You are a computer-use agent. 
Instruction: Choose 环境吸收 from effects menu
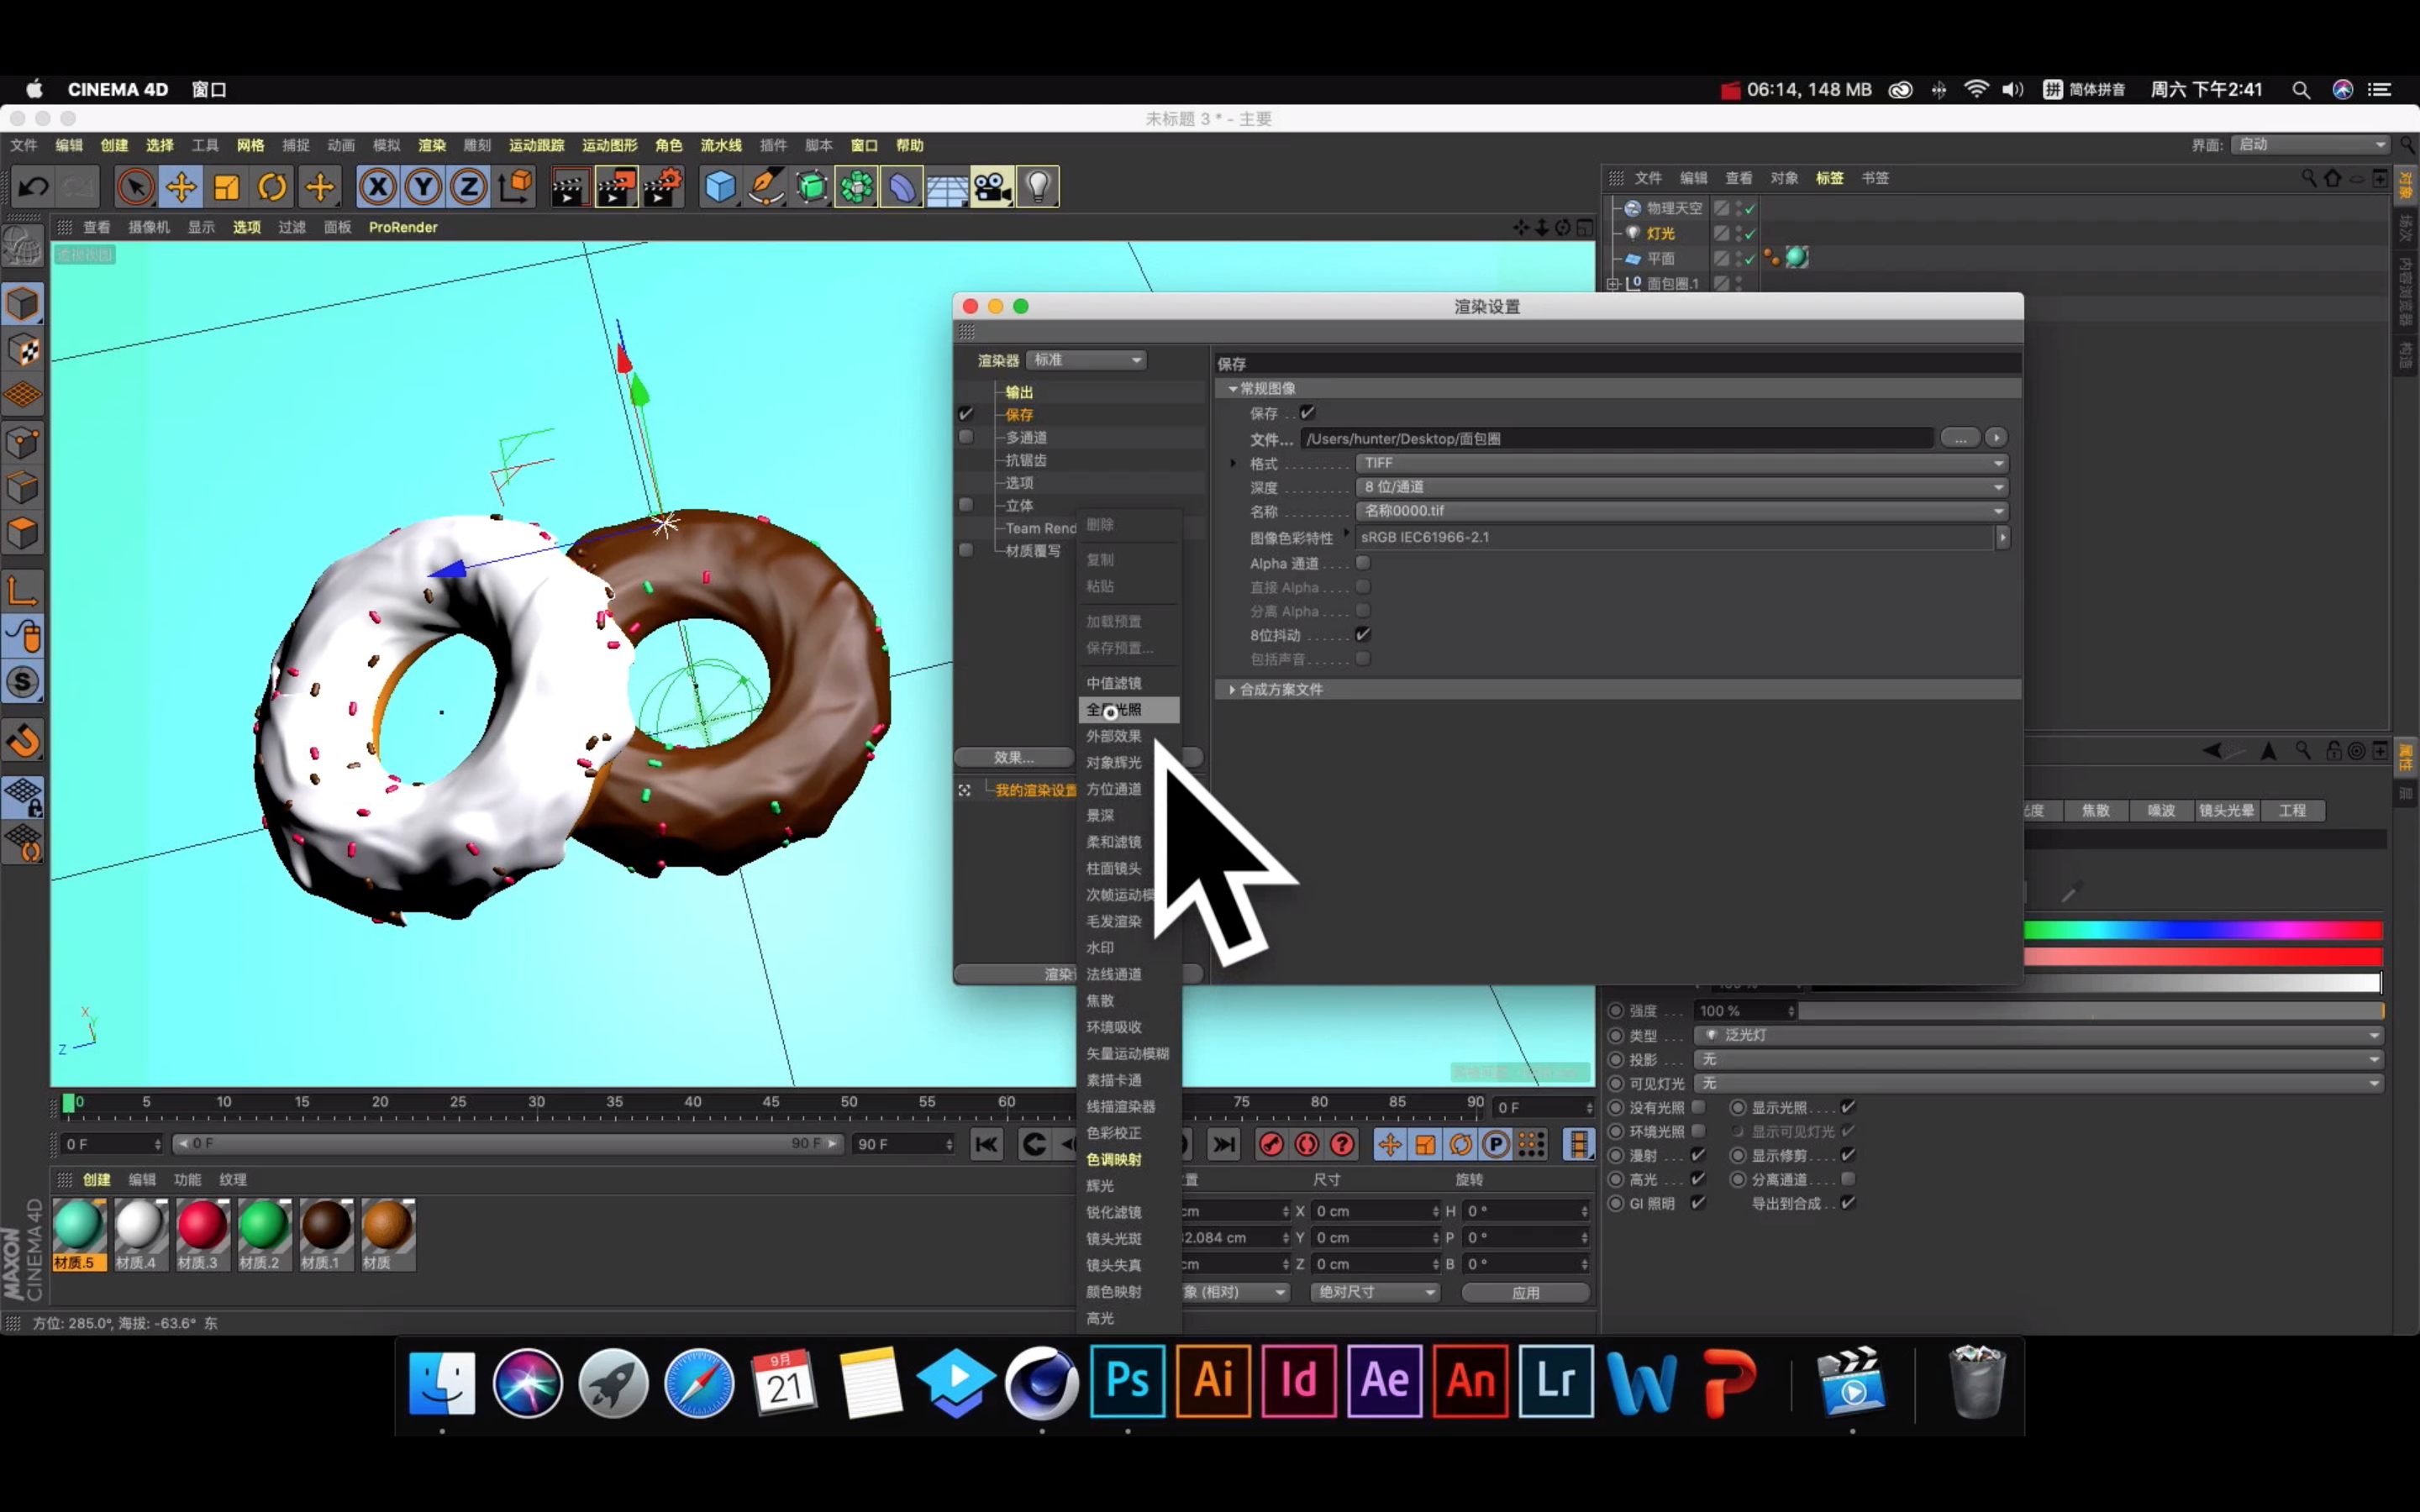click(1113, 1027)
